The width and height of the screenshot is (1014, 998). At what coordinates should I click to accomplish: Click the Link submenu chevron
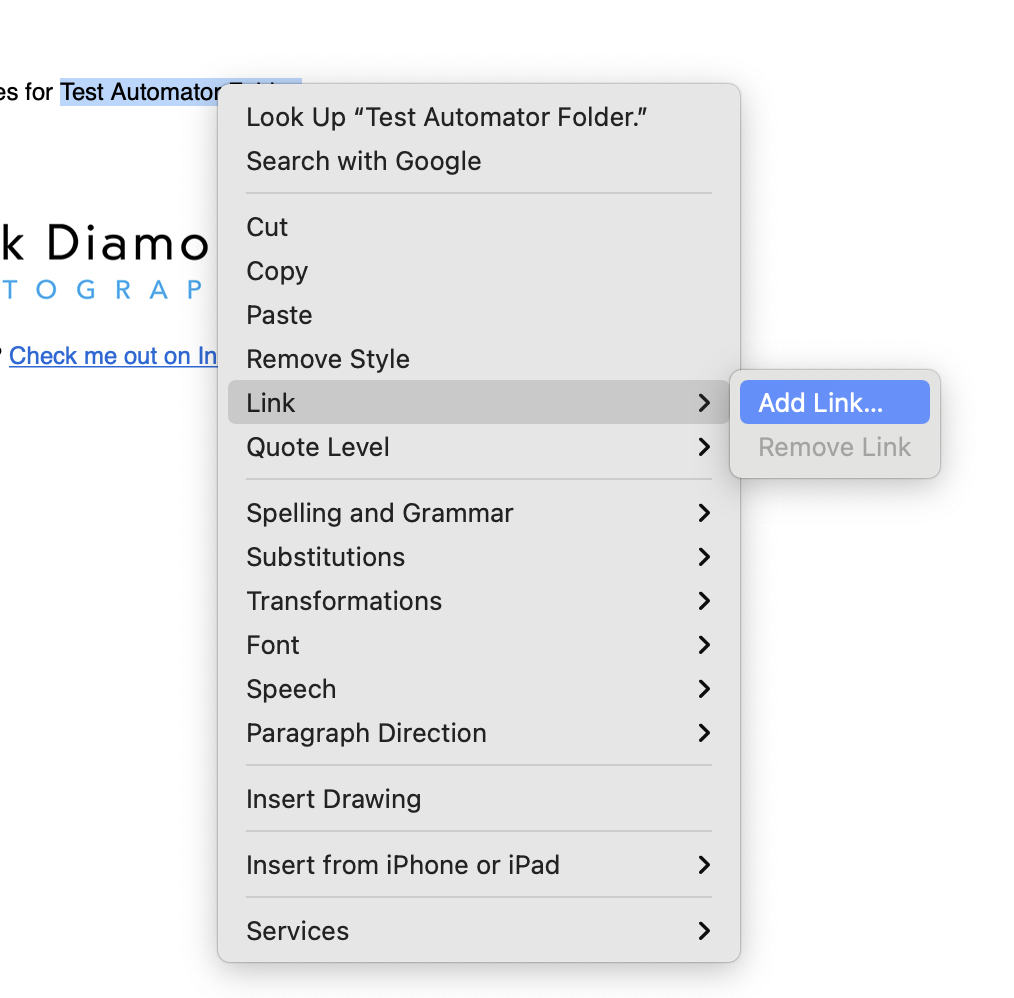point(704,403)
